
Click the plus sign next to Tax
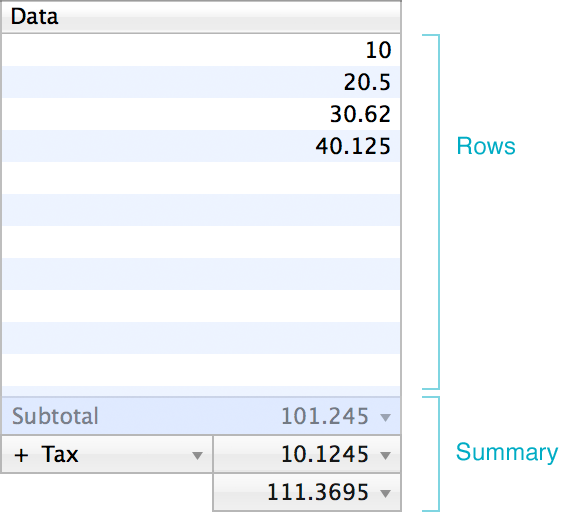pos(21,455)
